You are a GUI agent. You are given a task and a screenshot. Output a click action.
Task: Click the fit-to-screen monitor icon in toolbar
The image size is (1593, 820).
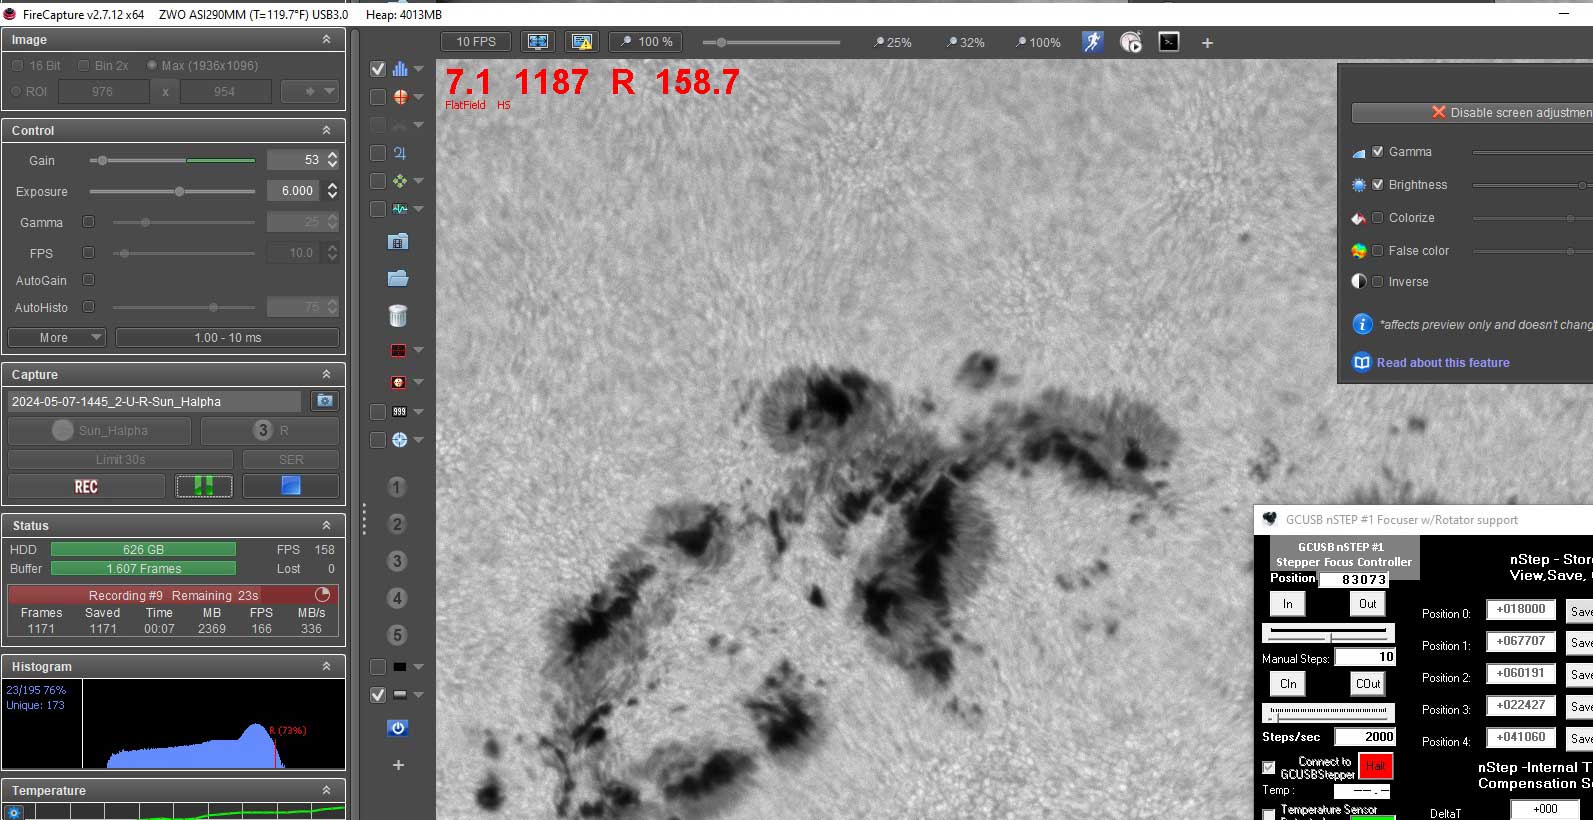pyautogui.click(x=538, y=41)
